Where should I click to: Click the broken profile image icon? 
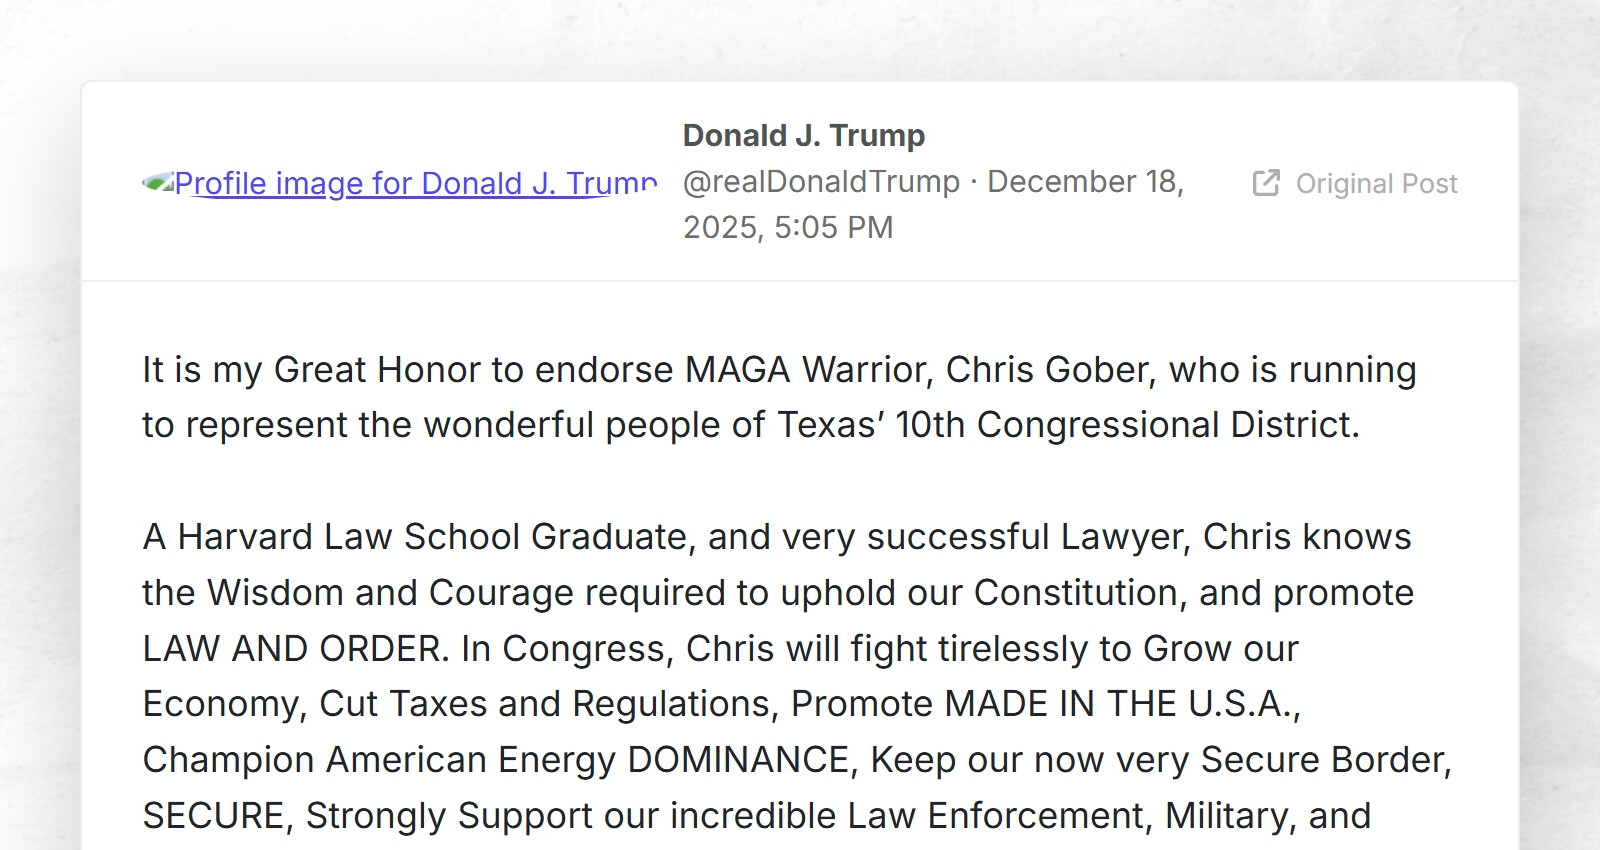[x=157, y=183]
